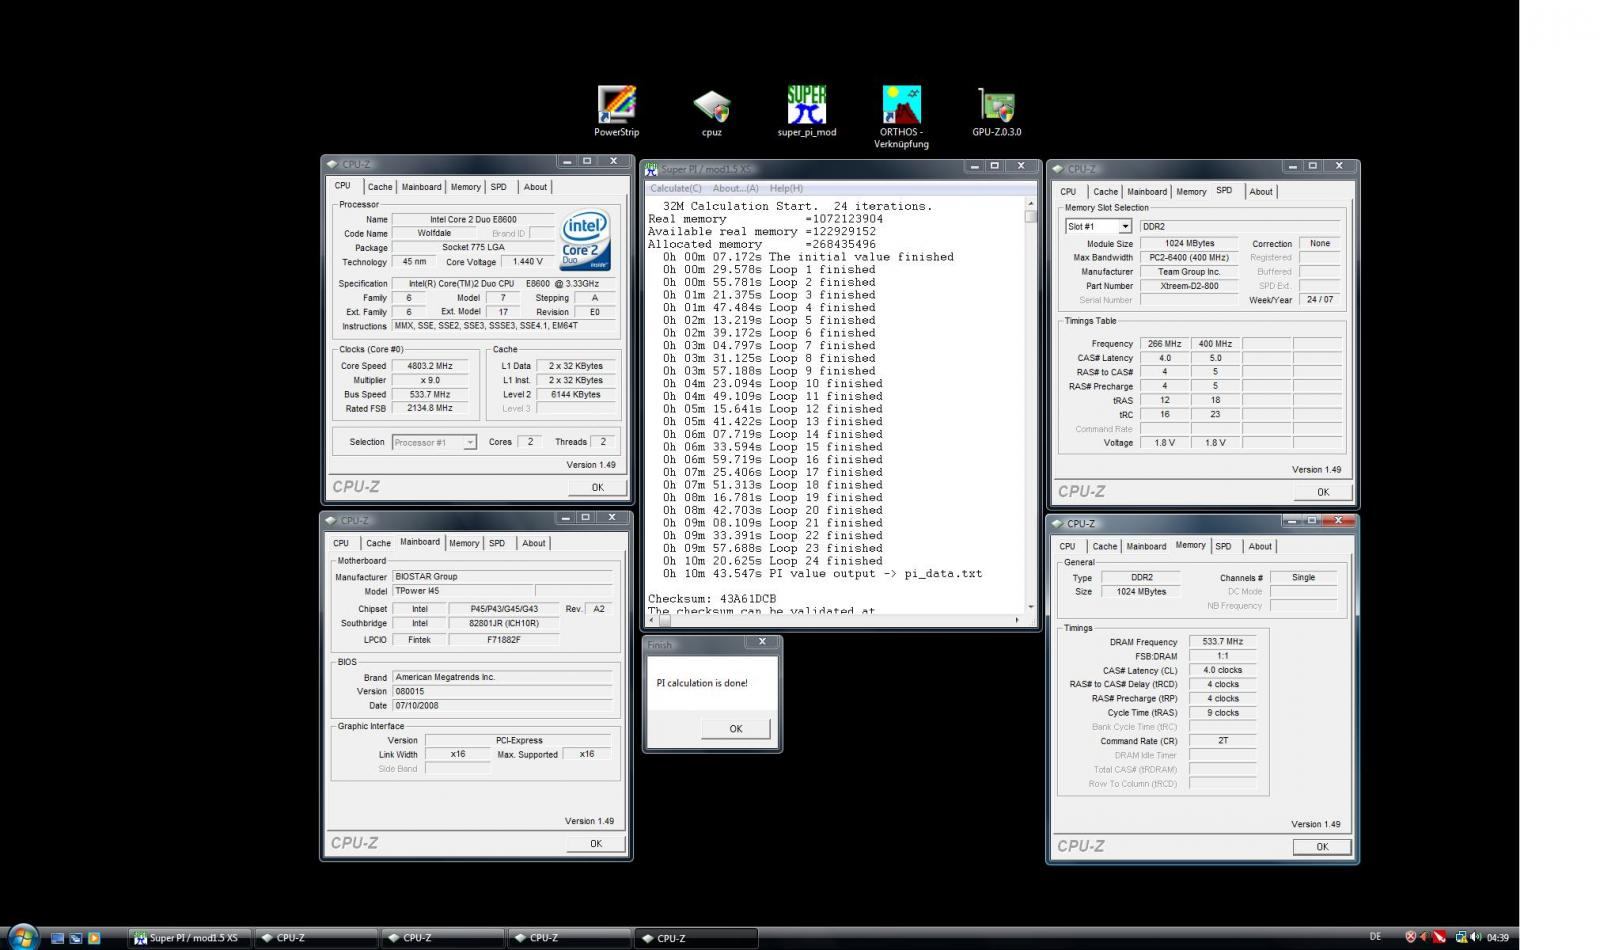Confirm the PI calculation is done dialog with OK
Image resolution: width=1600 pixels, height=950 pixels.
coord(736,729)
